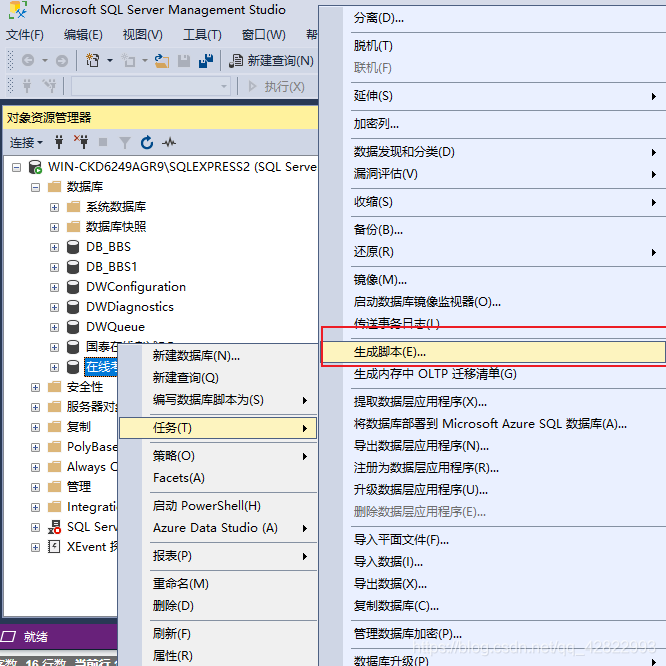Click the navigate back arrow icon
This screenshot has height=666, width=666.
28,61
